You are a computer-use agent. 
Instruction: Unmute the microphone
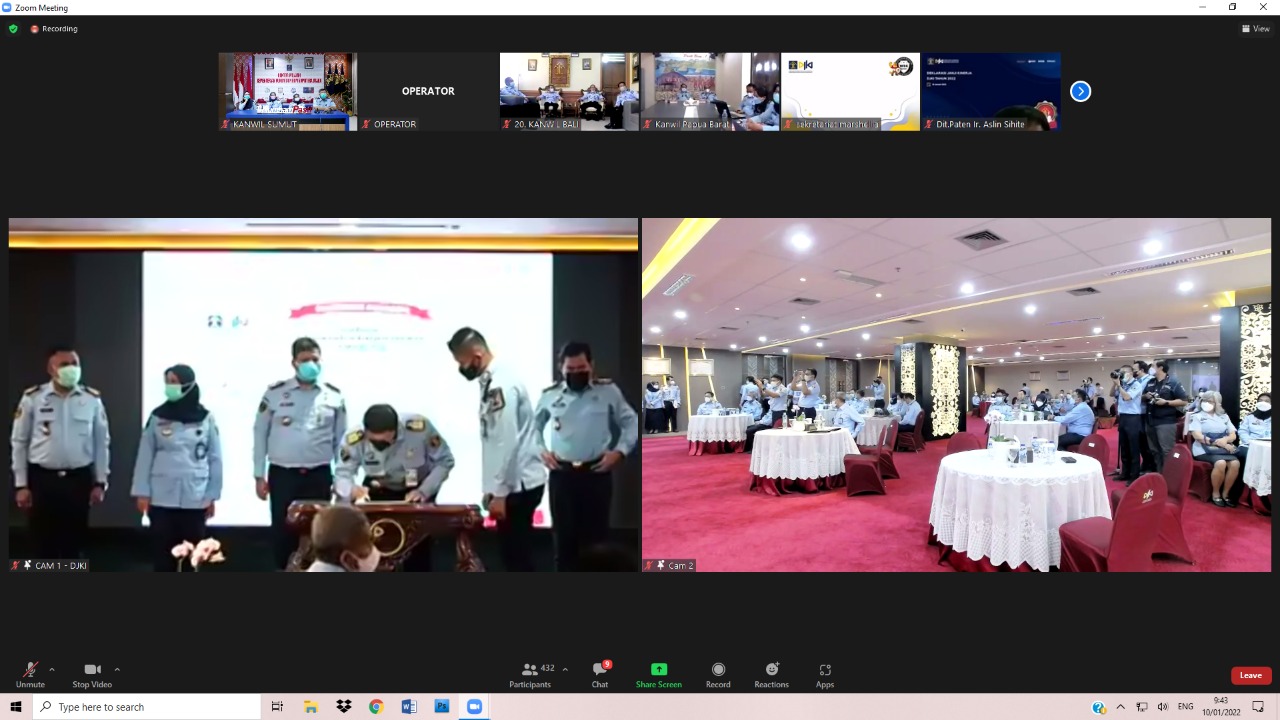(30, 674)
